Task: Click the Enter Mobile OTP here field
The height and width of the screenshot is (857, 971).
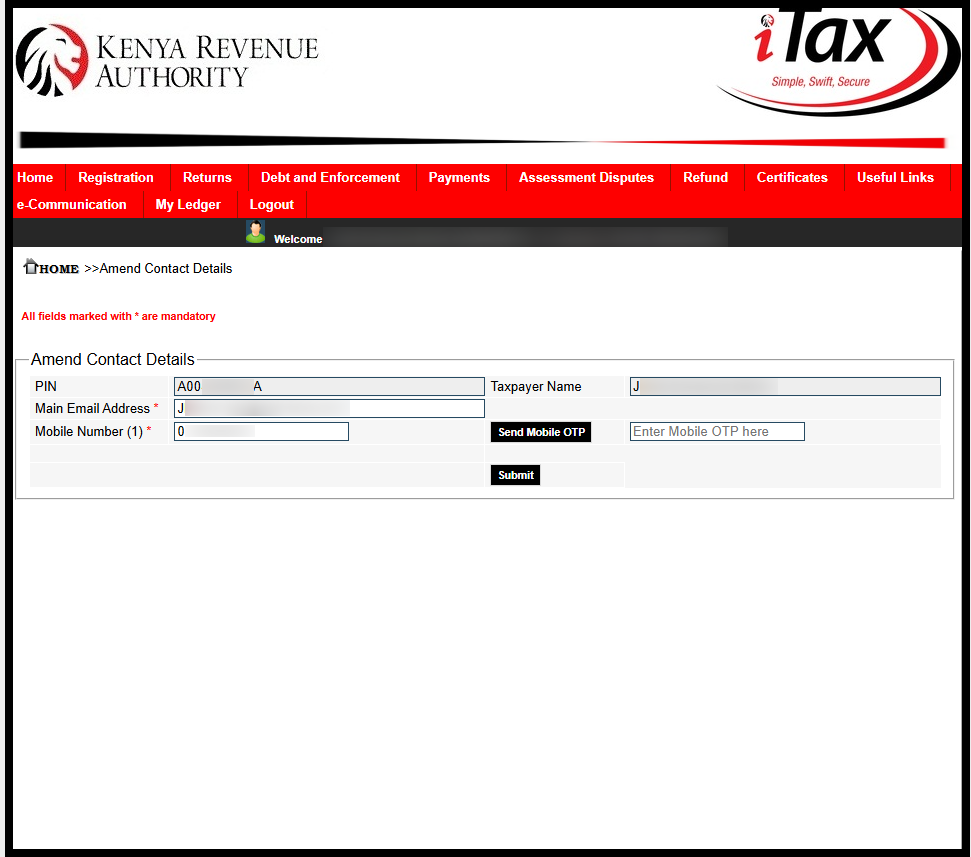Action: tap(716, 431)
